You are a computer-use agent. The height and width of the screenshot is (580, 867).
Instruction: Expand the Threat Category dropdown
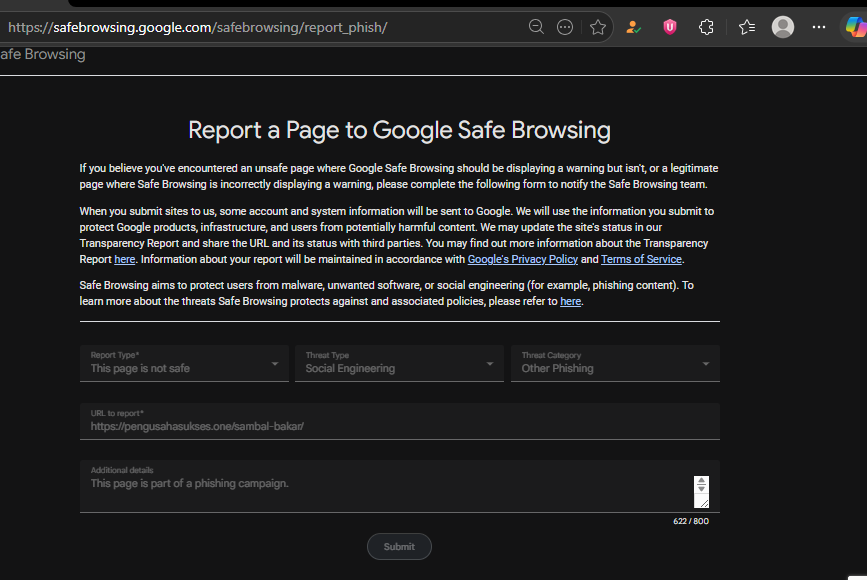click(615, 363)
